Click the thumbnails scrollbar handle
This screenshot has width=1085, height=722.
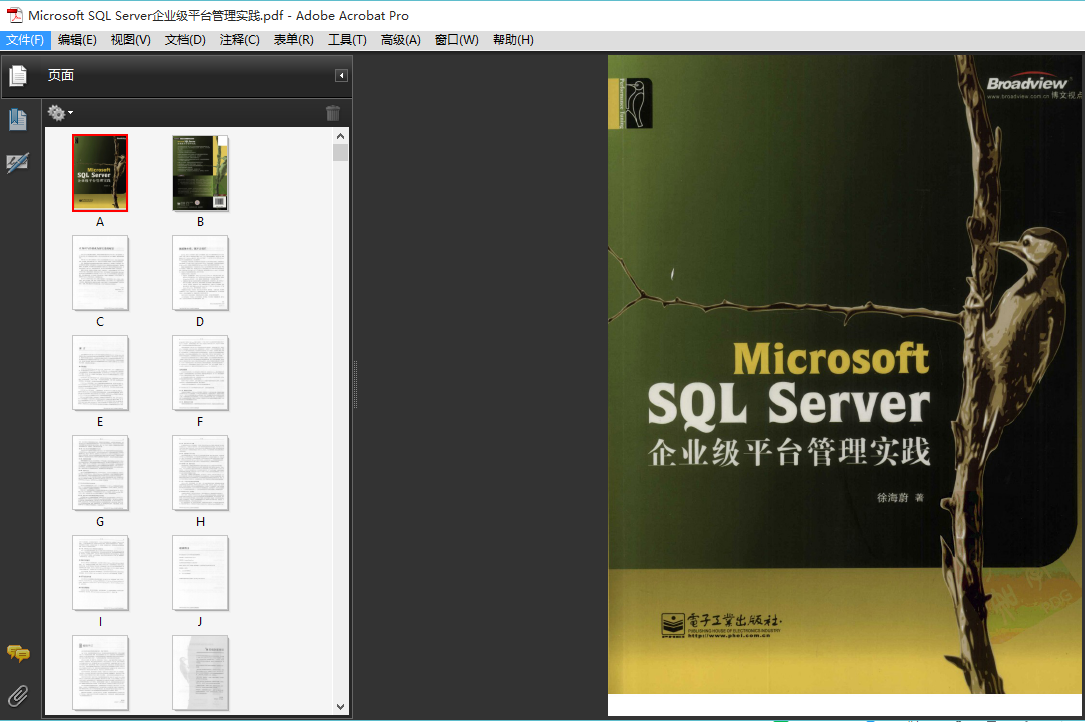point(340,152)
